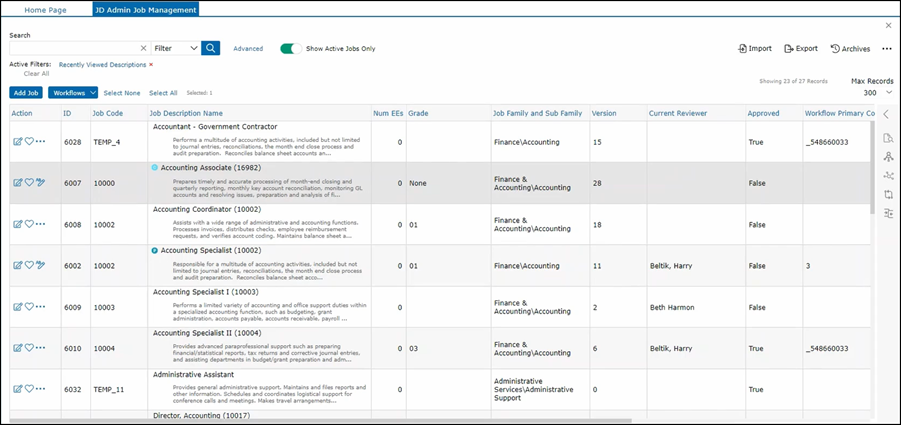The image size is (901, 425).
Task: Click the workflow icon on Accounting Associate row
Action: pos(41,183)
